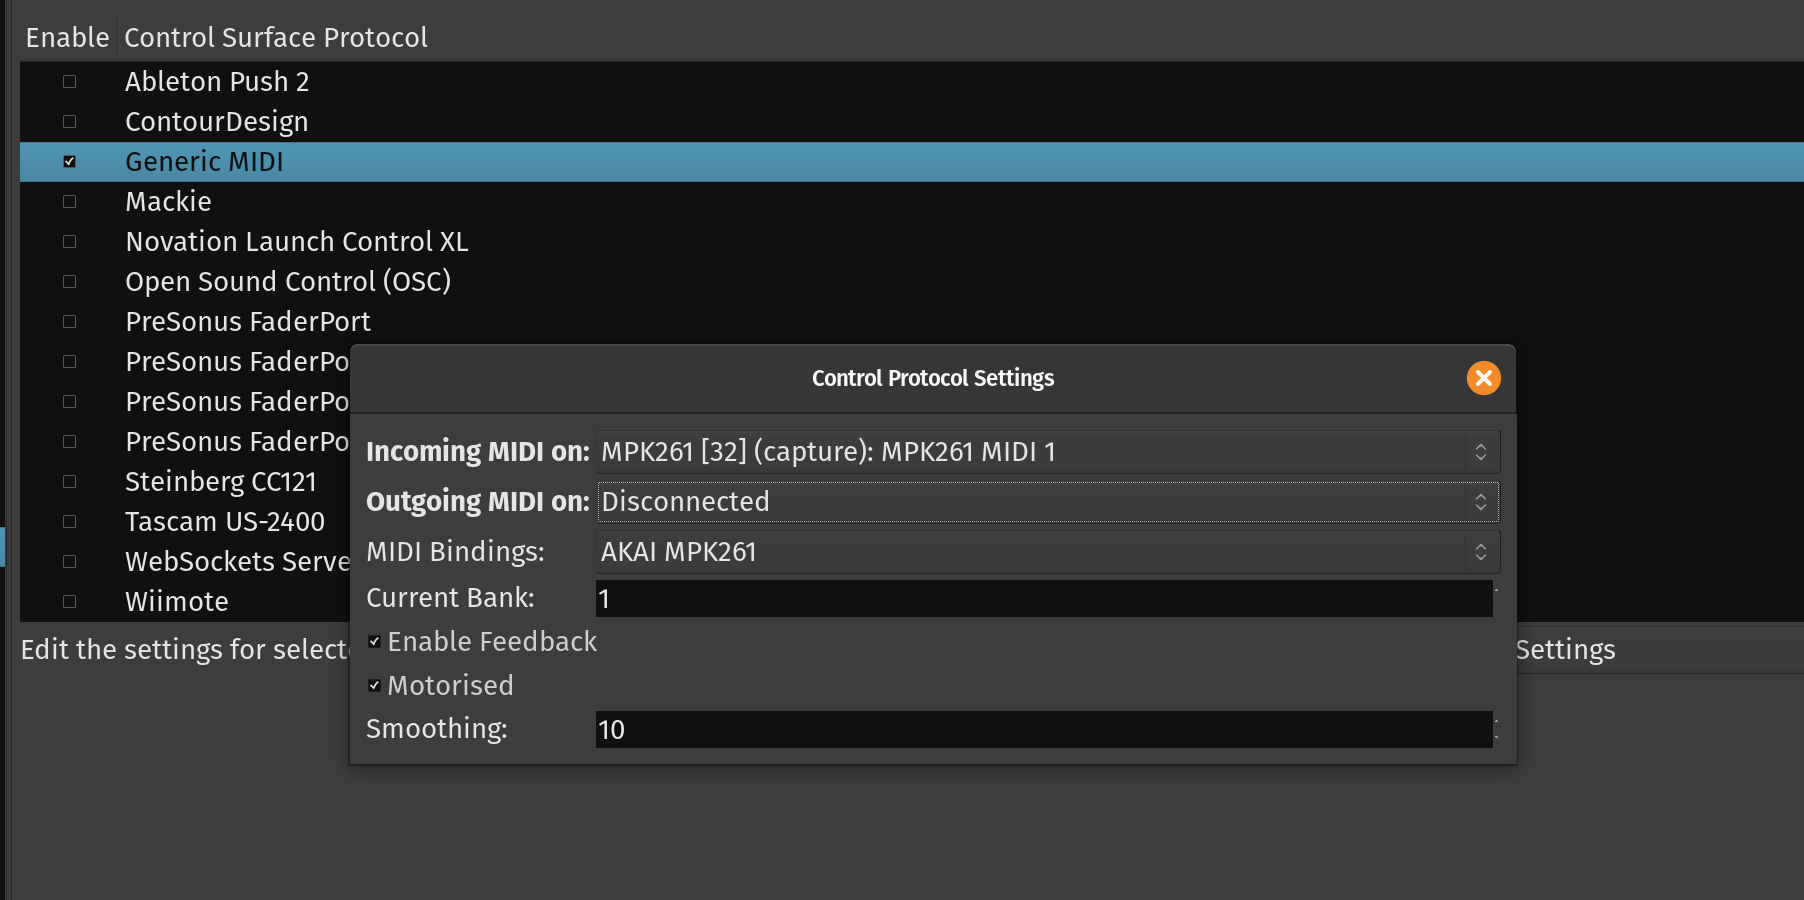The image size is (1804, 900).
Task: Select Open Sound Control (OSC) protocol
Action: (288, 282)
